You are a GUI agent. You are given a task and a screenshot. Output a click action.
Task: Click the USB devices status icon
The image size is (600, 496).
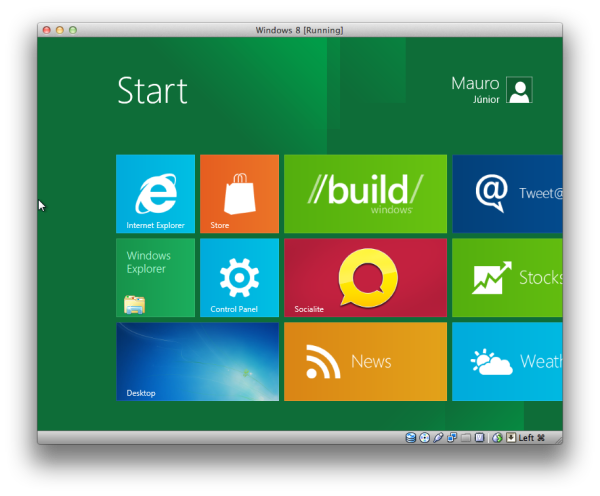pyautogui.click(x=438, y=437)
